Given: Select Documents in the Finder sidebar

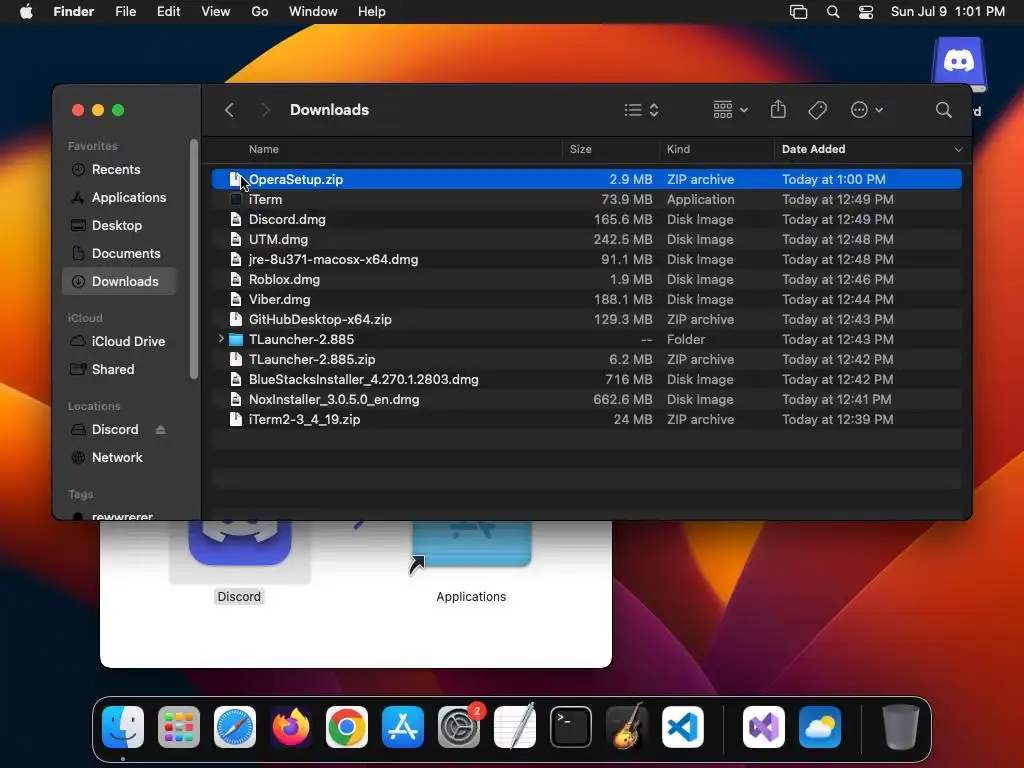Looking at the screenshot, I should pos(120,253).
